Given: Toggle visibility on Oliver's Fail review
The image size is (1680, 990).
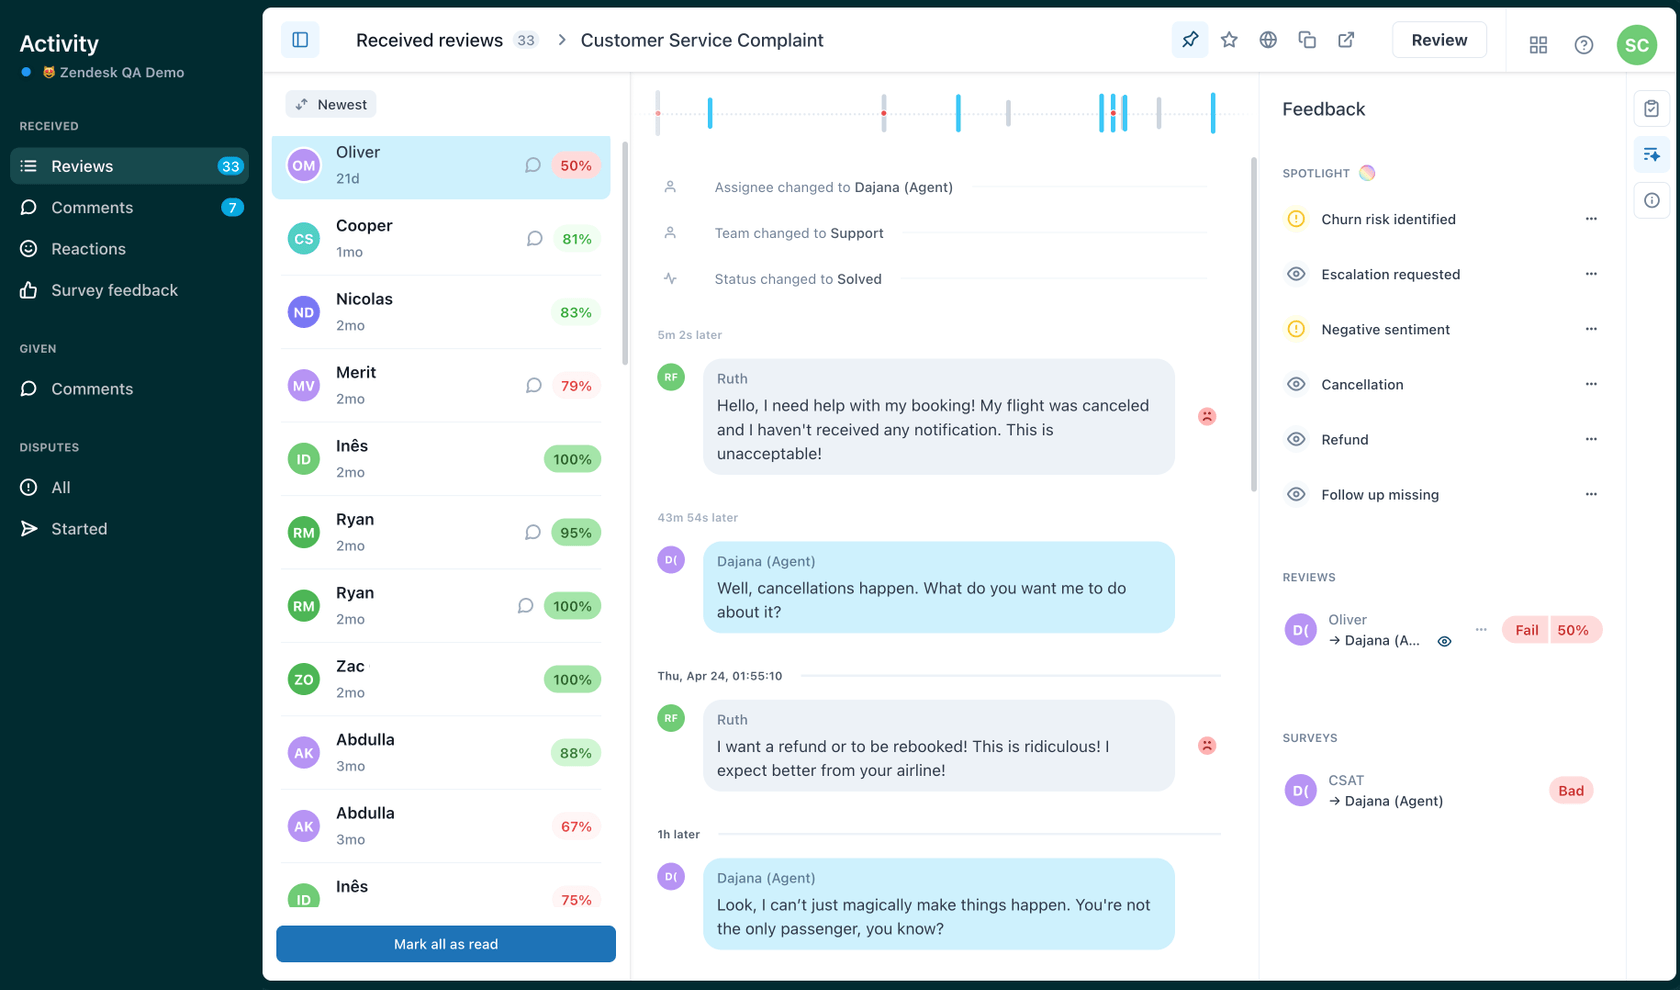Looking at the screenshot, I should pyautogui.click(x=1444, y=641).
